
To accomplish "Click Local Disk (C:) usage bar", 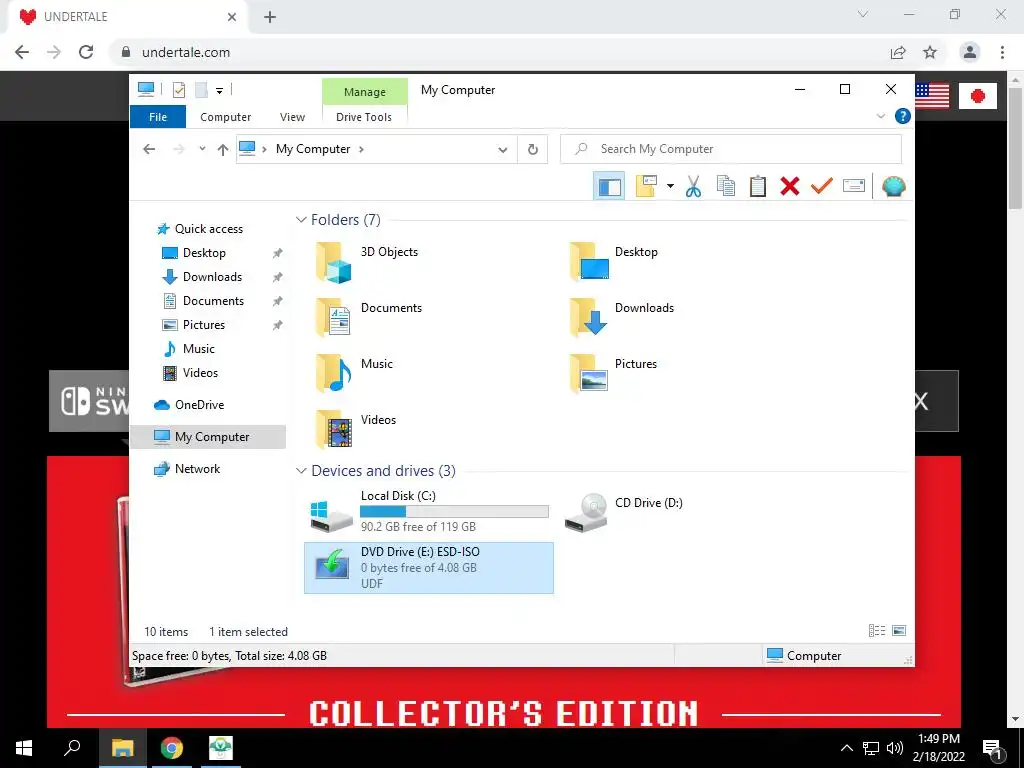I will [454, 511].
